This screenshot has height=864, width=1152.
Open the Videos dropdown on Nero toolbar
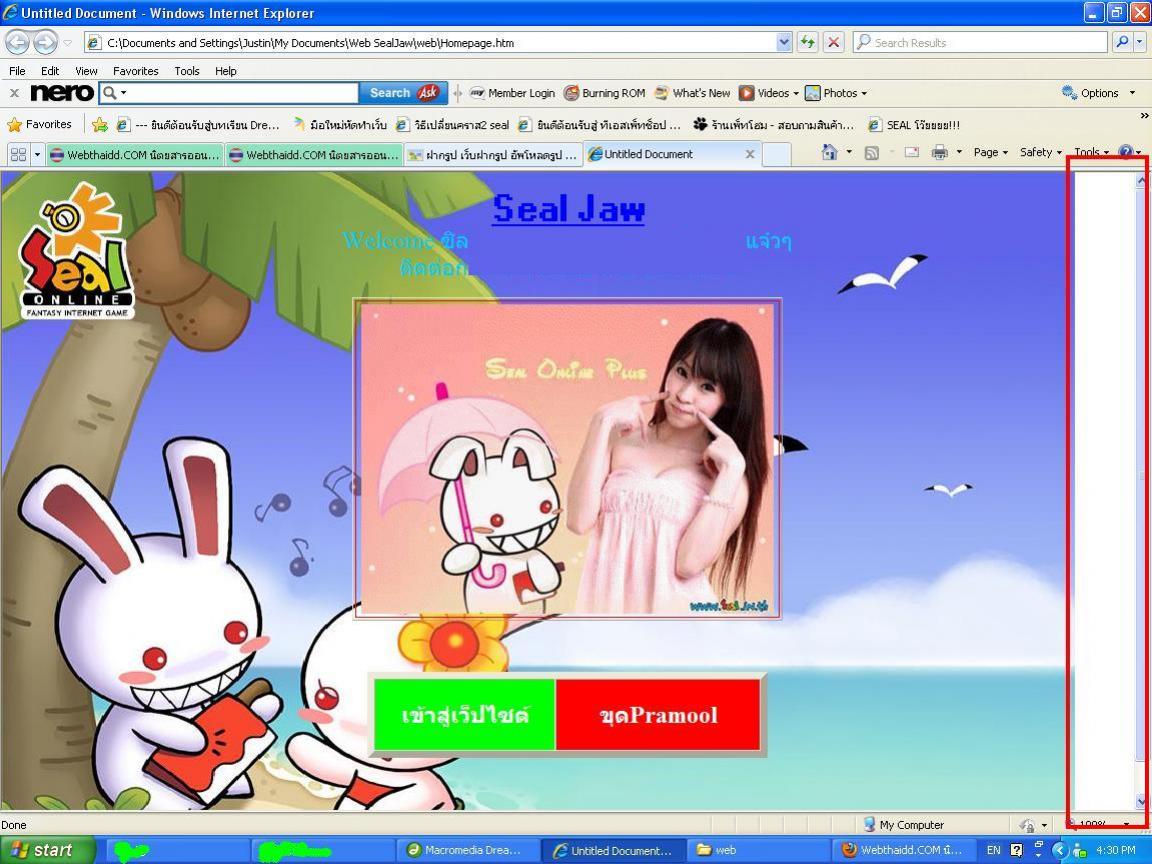point(769,93)
